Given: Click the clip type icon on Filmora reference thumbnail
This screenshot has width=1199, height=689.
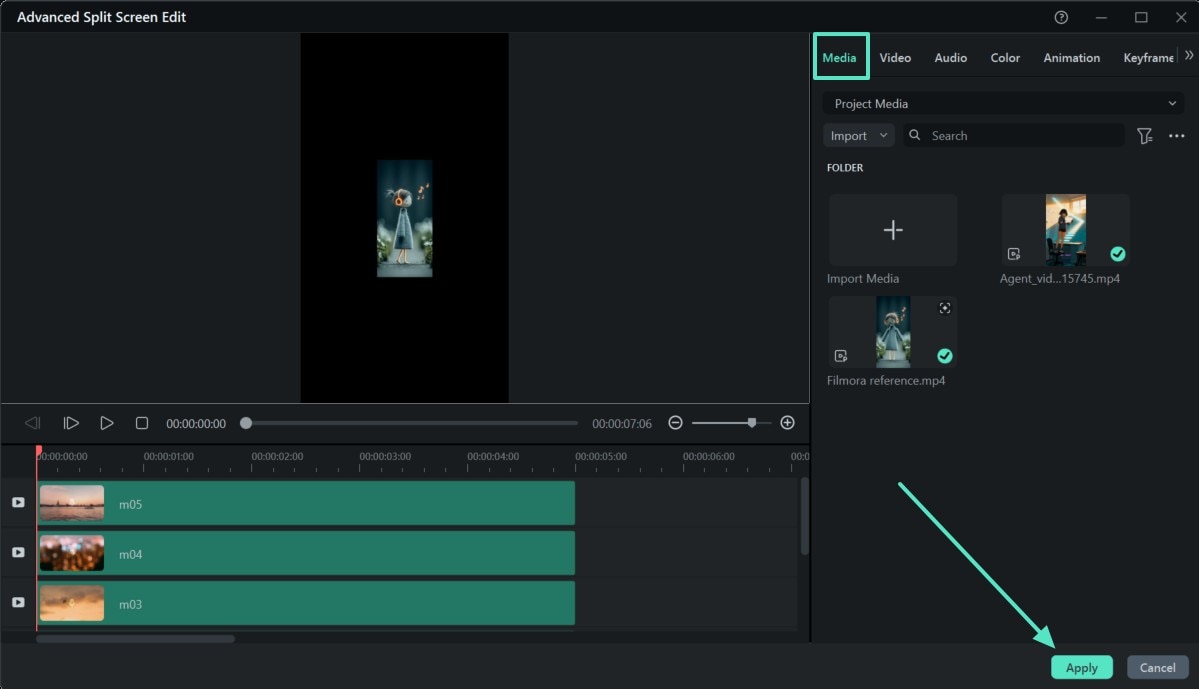Looking at the screenshot, I should coord(840,356).
